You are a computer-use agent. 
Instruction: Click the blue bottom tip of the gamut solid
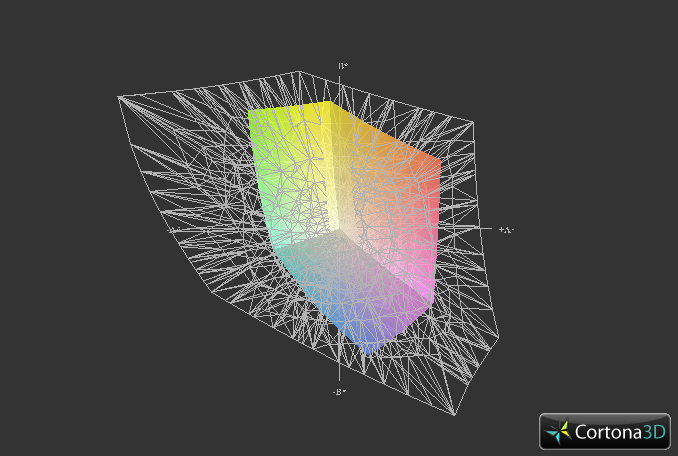click(x=368, y=351)
